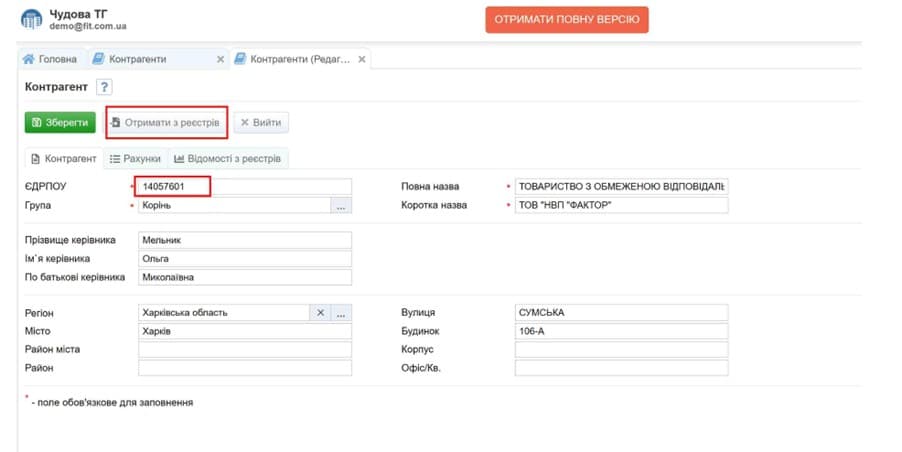Click the Група field showing Корінь
The width and height of the screenshot is (902, 452).
pos(234,205)
